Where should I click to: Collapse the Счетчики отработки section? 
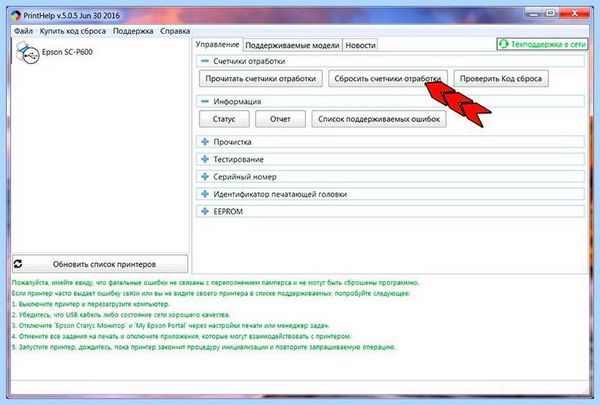[205, 61]
